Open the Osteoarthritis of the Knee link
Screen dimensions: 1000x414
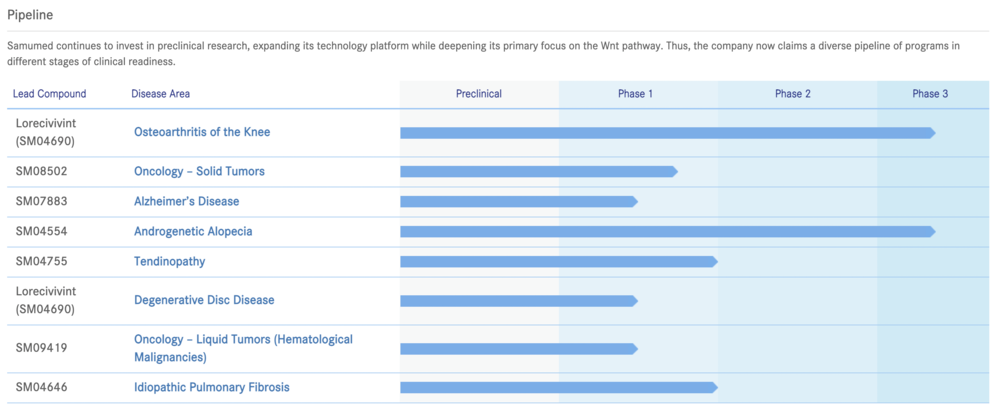coord(202,132)
